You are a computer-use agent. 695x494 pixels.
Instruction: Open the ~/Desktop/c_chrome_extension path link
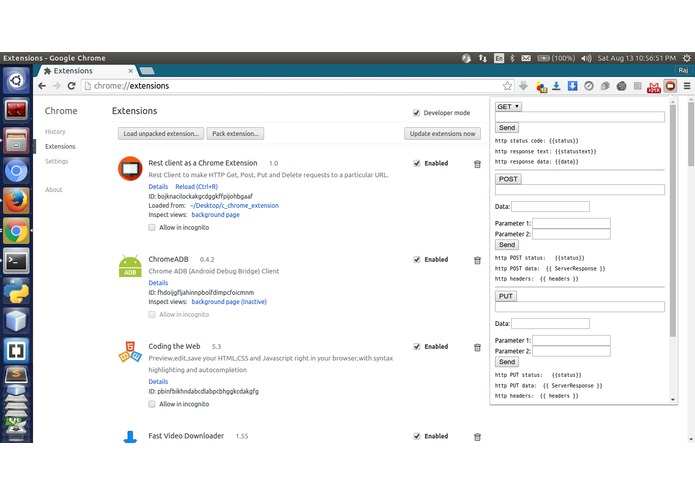234,206
